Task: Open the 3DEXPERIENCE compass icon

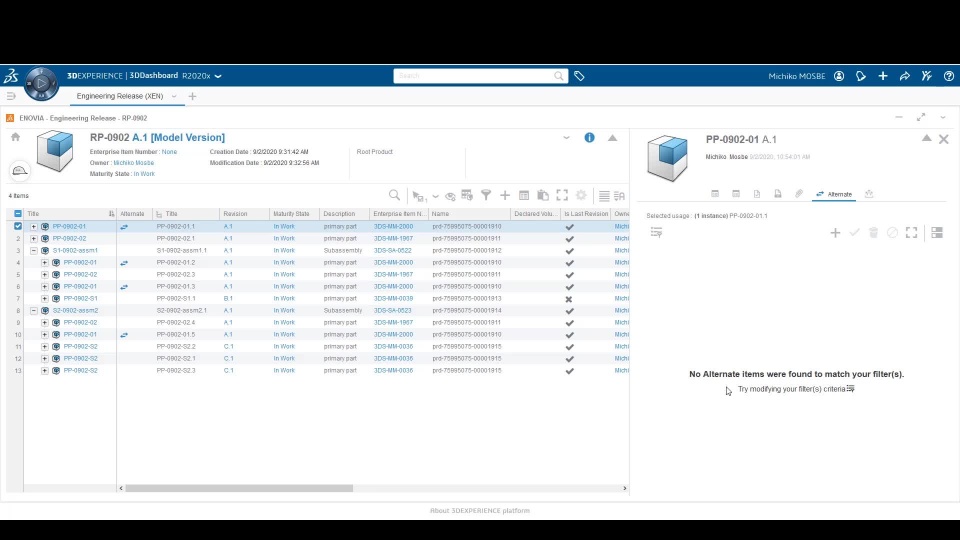Action: click(41, 83)
